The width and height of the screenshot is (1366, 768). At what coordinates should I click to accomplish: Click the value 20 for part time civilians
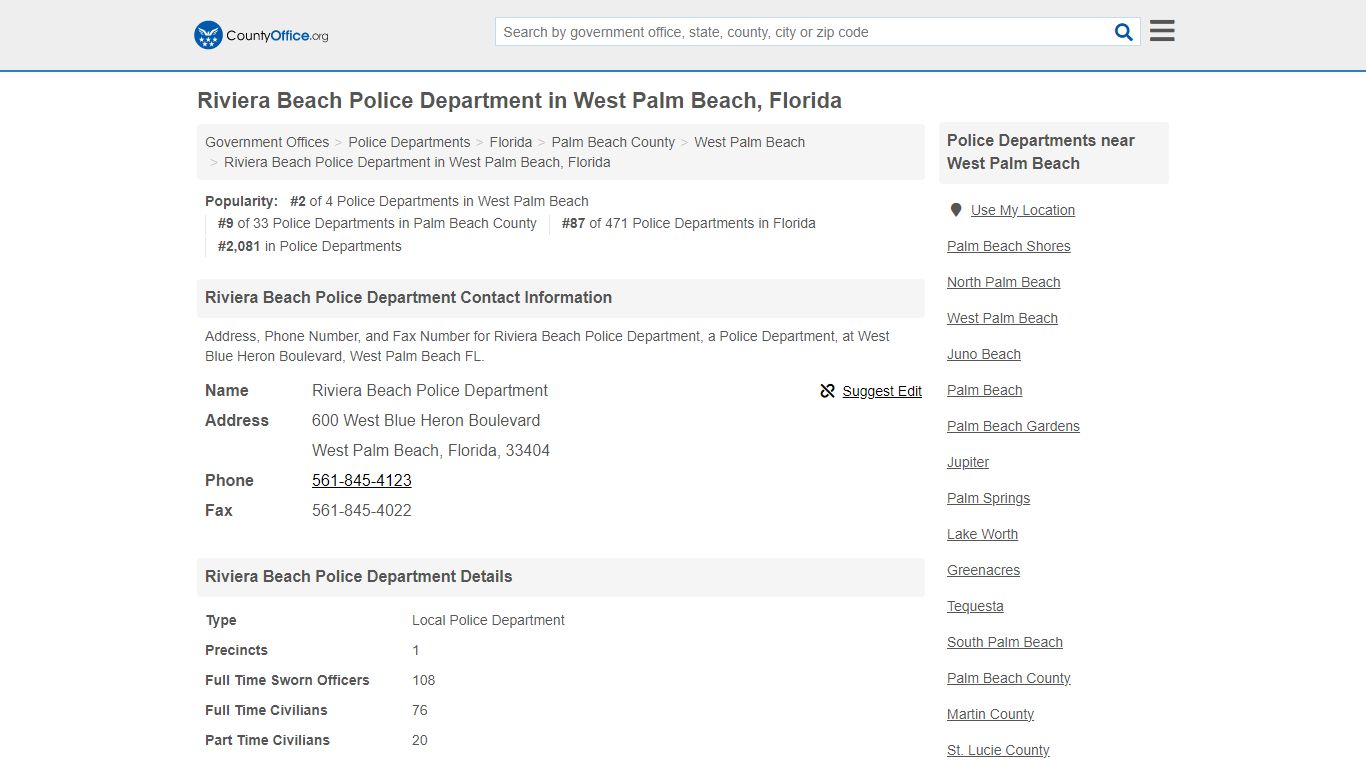(x=419, y=740)
